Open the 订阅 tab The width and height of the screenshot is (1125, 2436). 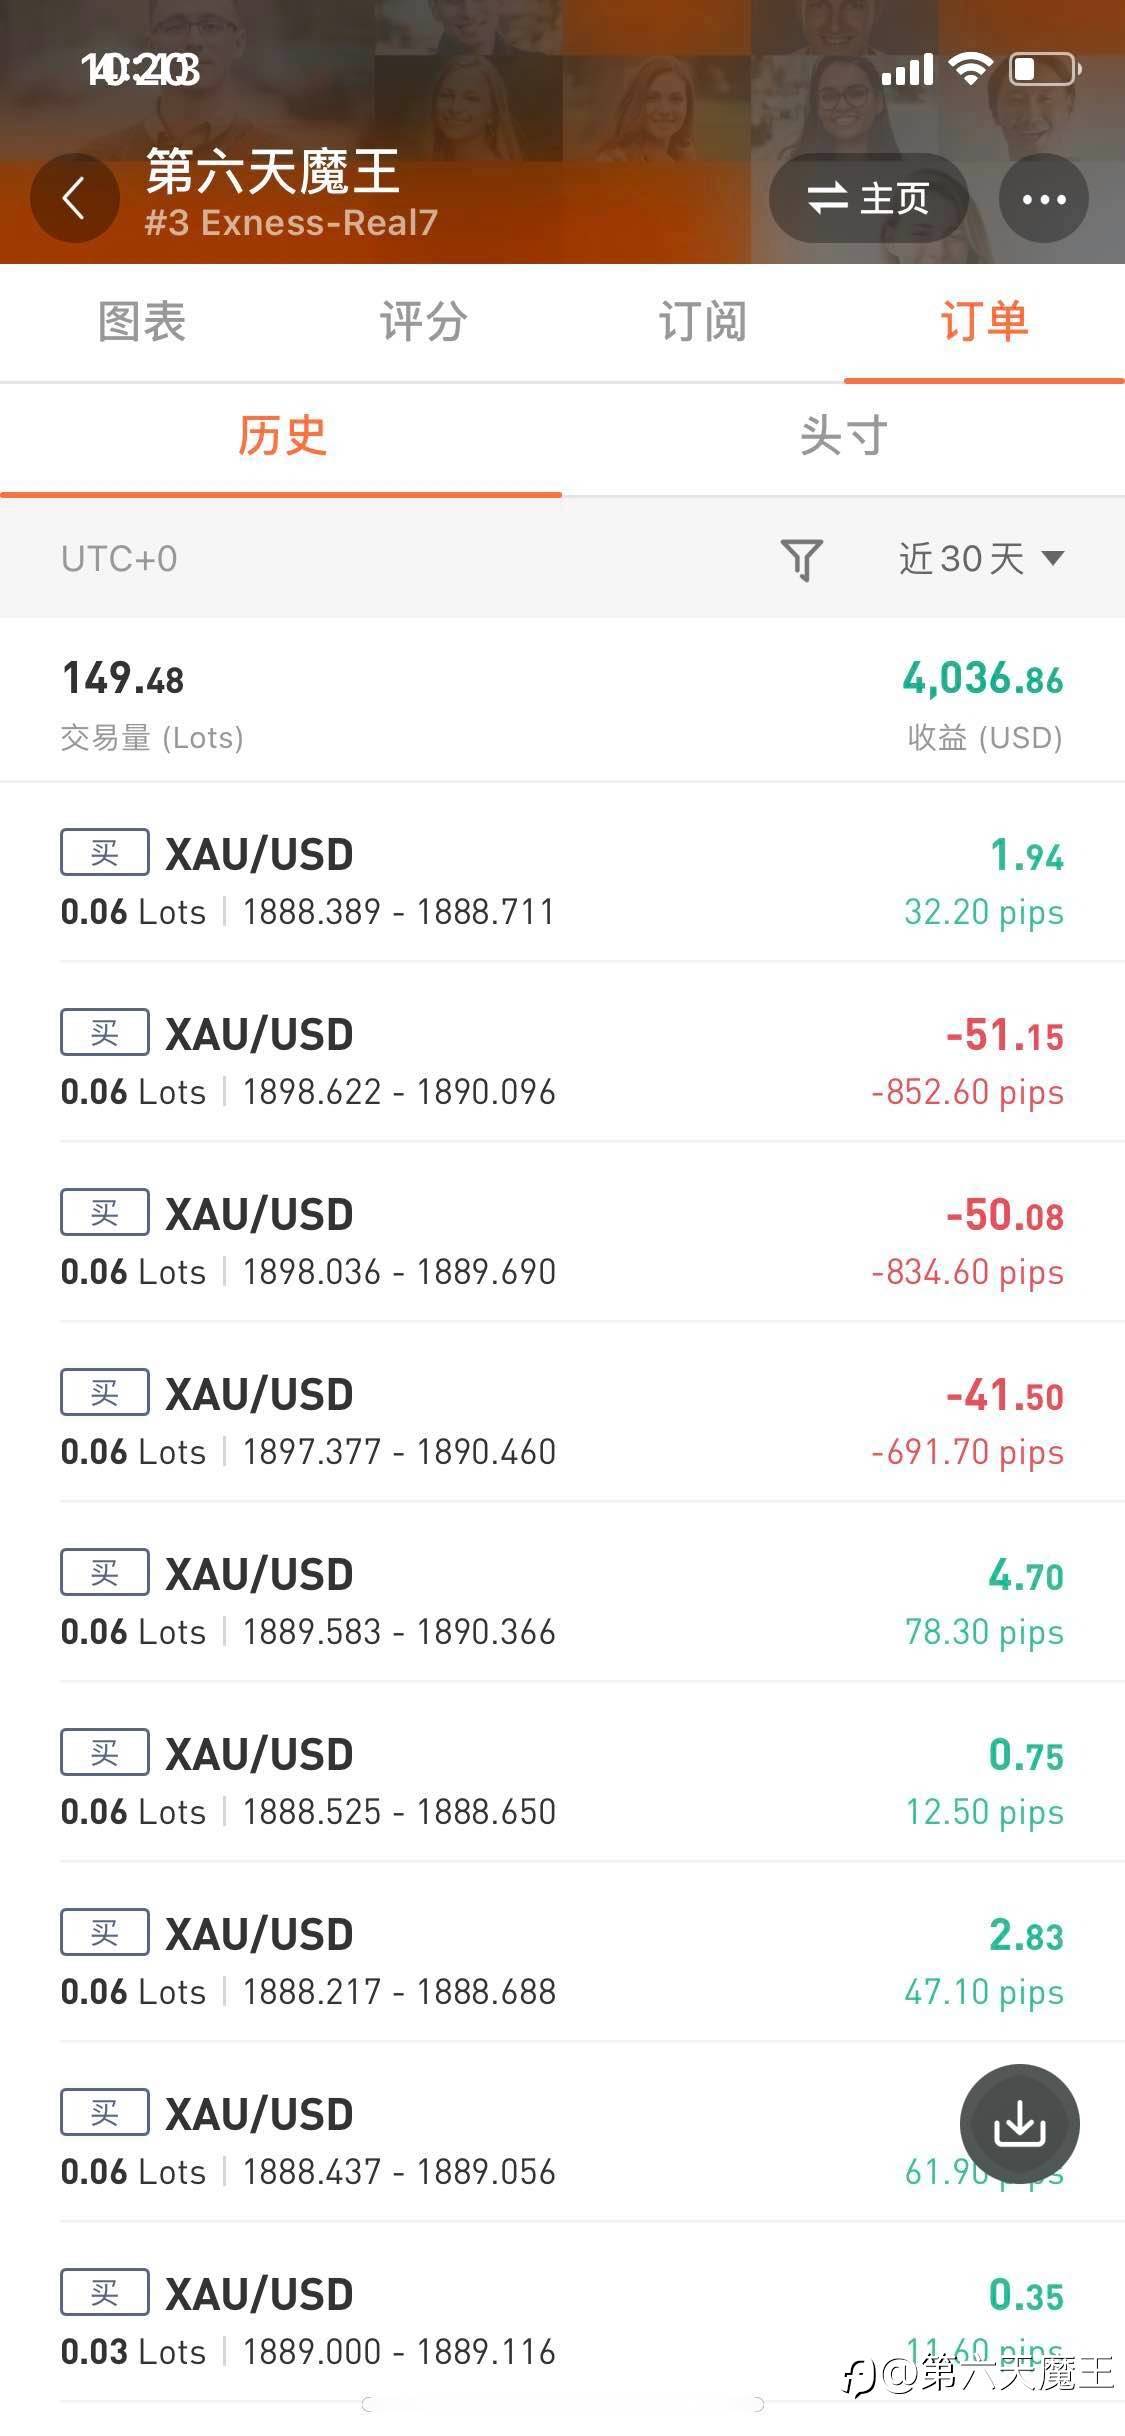point(703,322)
